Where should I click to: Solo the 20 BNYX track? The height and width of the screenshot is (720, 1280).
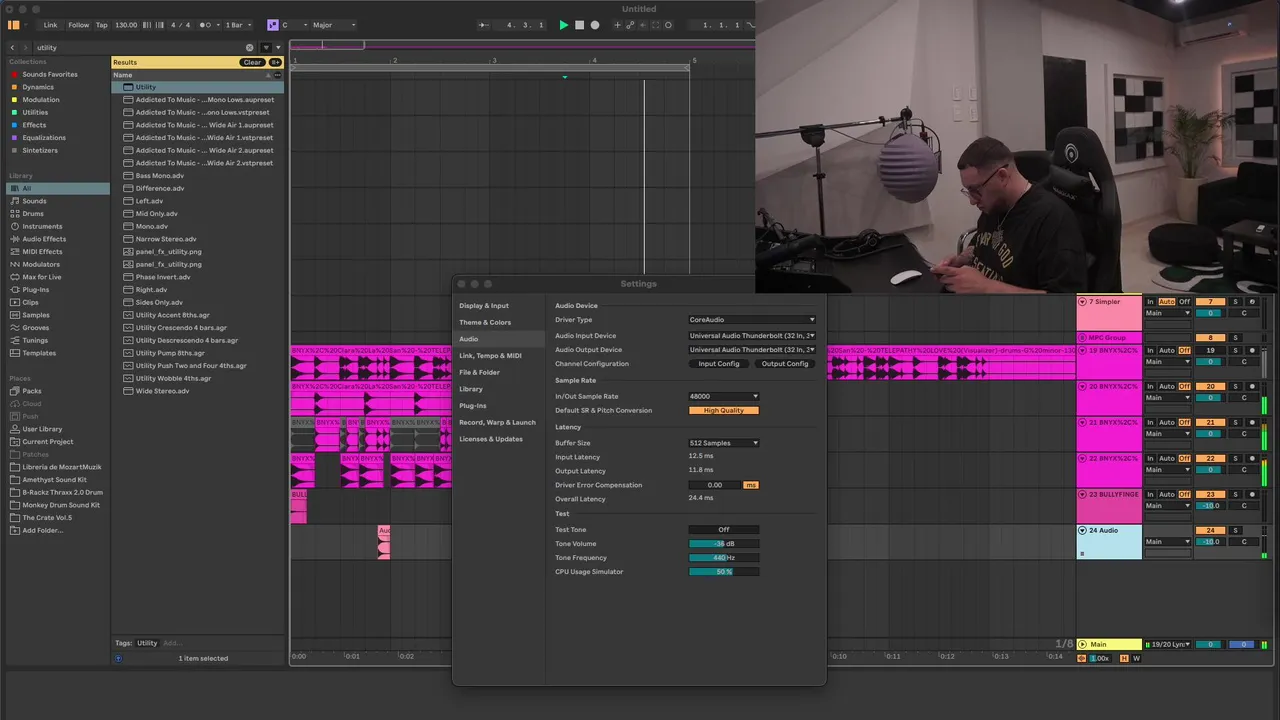(x=1235, y=386)
